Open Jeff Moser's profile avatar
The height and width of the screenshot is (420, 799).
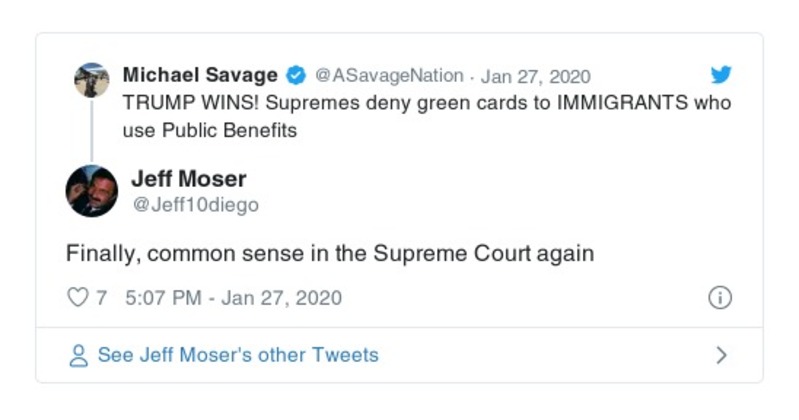point(92,190)
